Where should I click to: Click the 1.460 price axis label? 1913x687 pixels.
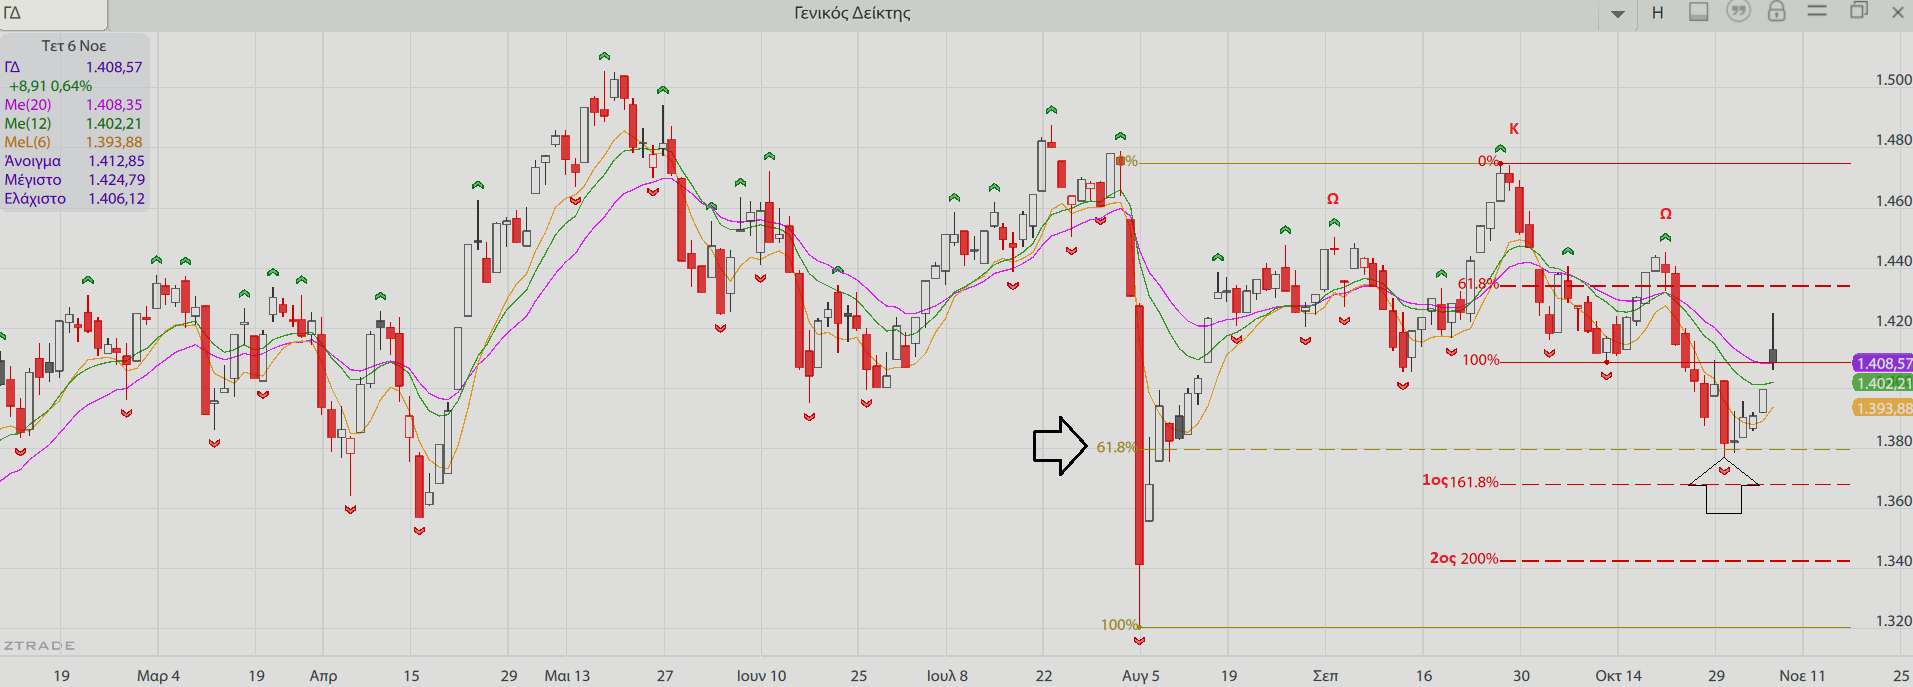[1894, 201]
